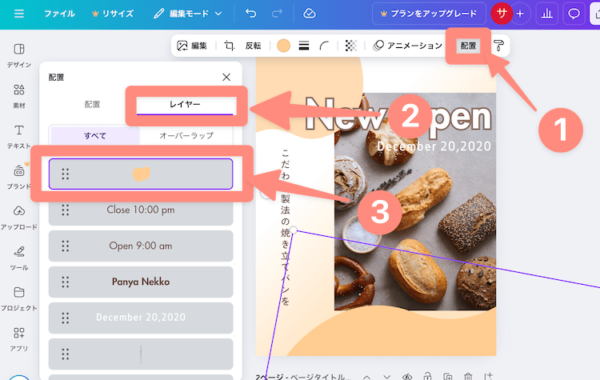
Task: Open the デザイン sidebar panel
Action: [x=19, y=55]
